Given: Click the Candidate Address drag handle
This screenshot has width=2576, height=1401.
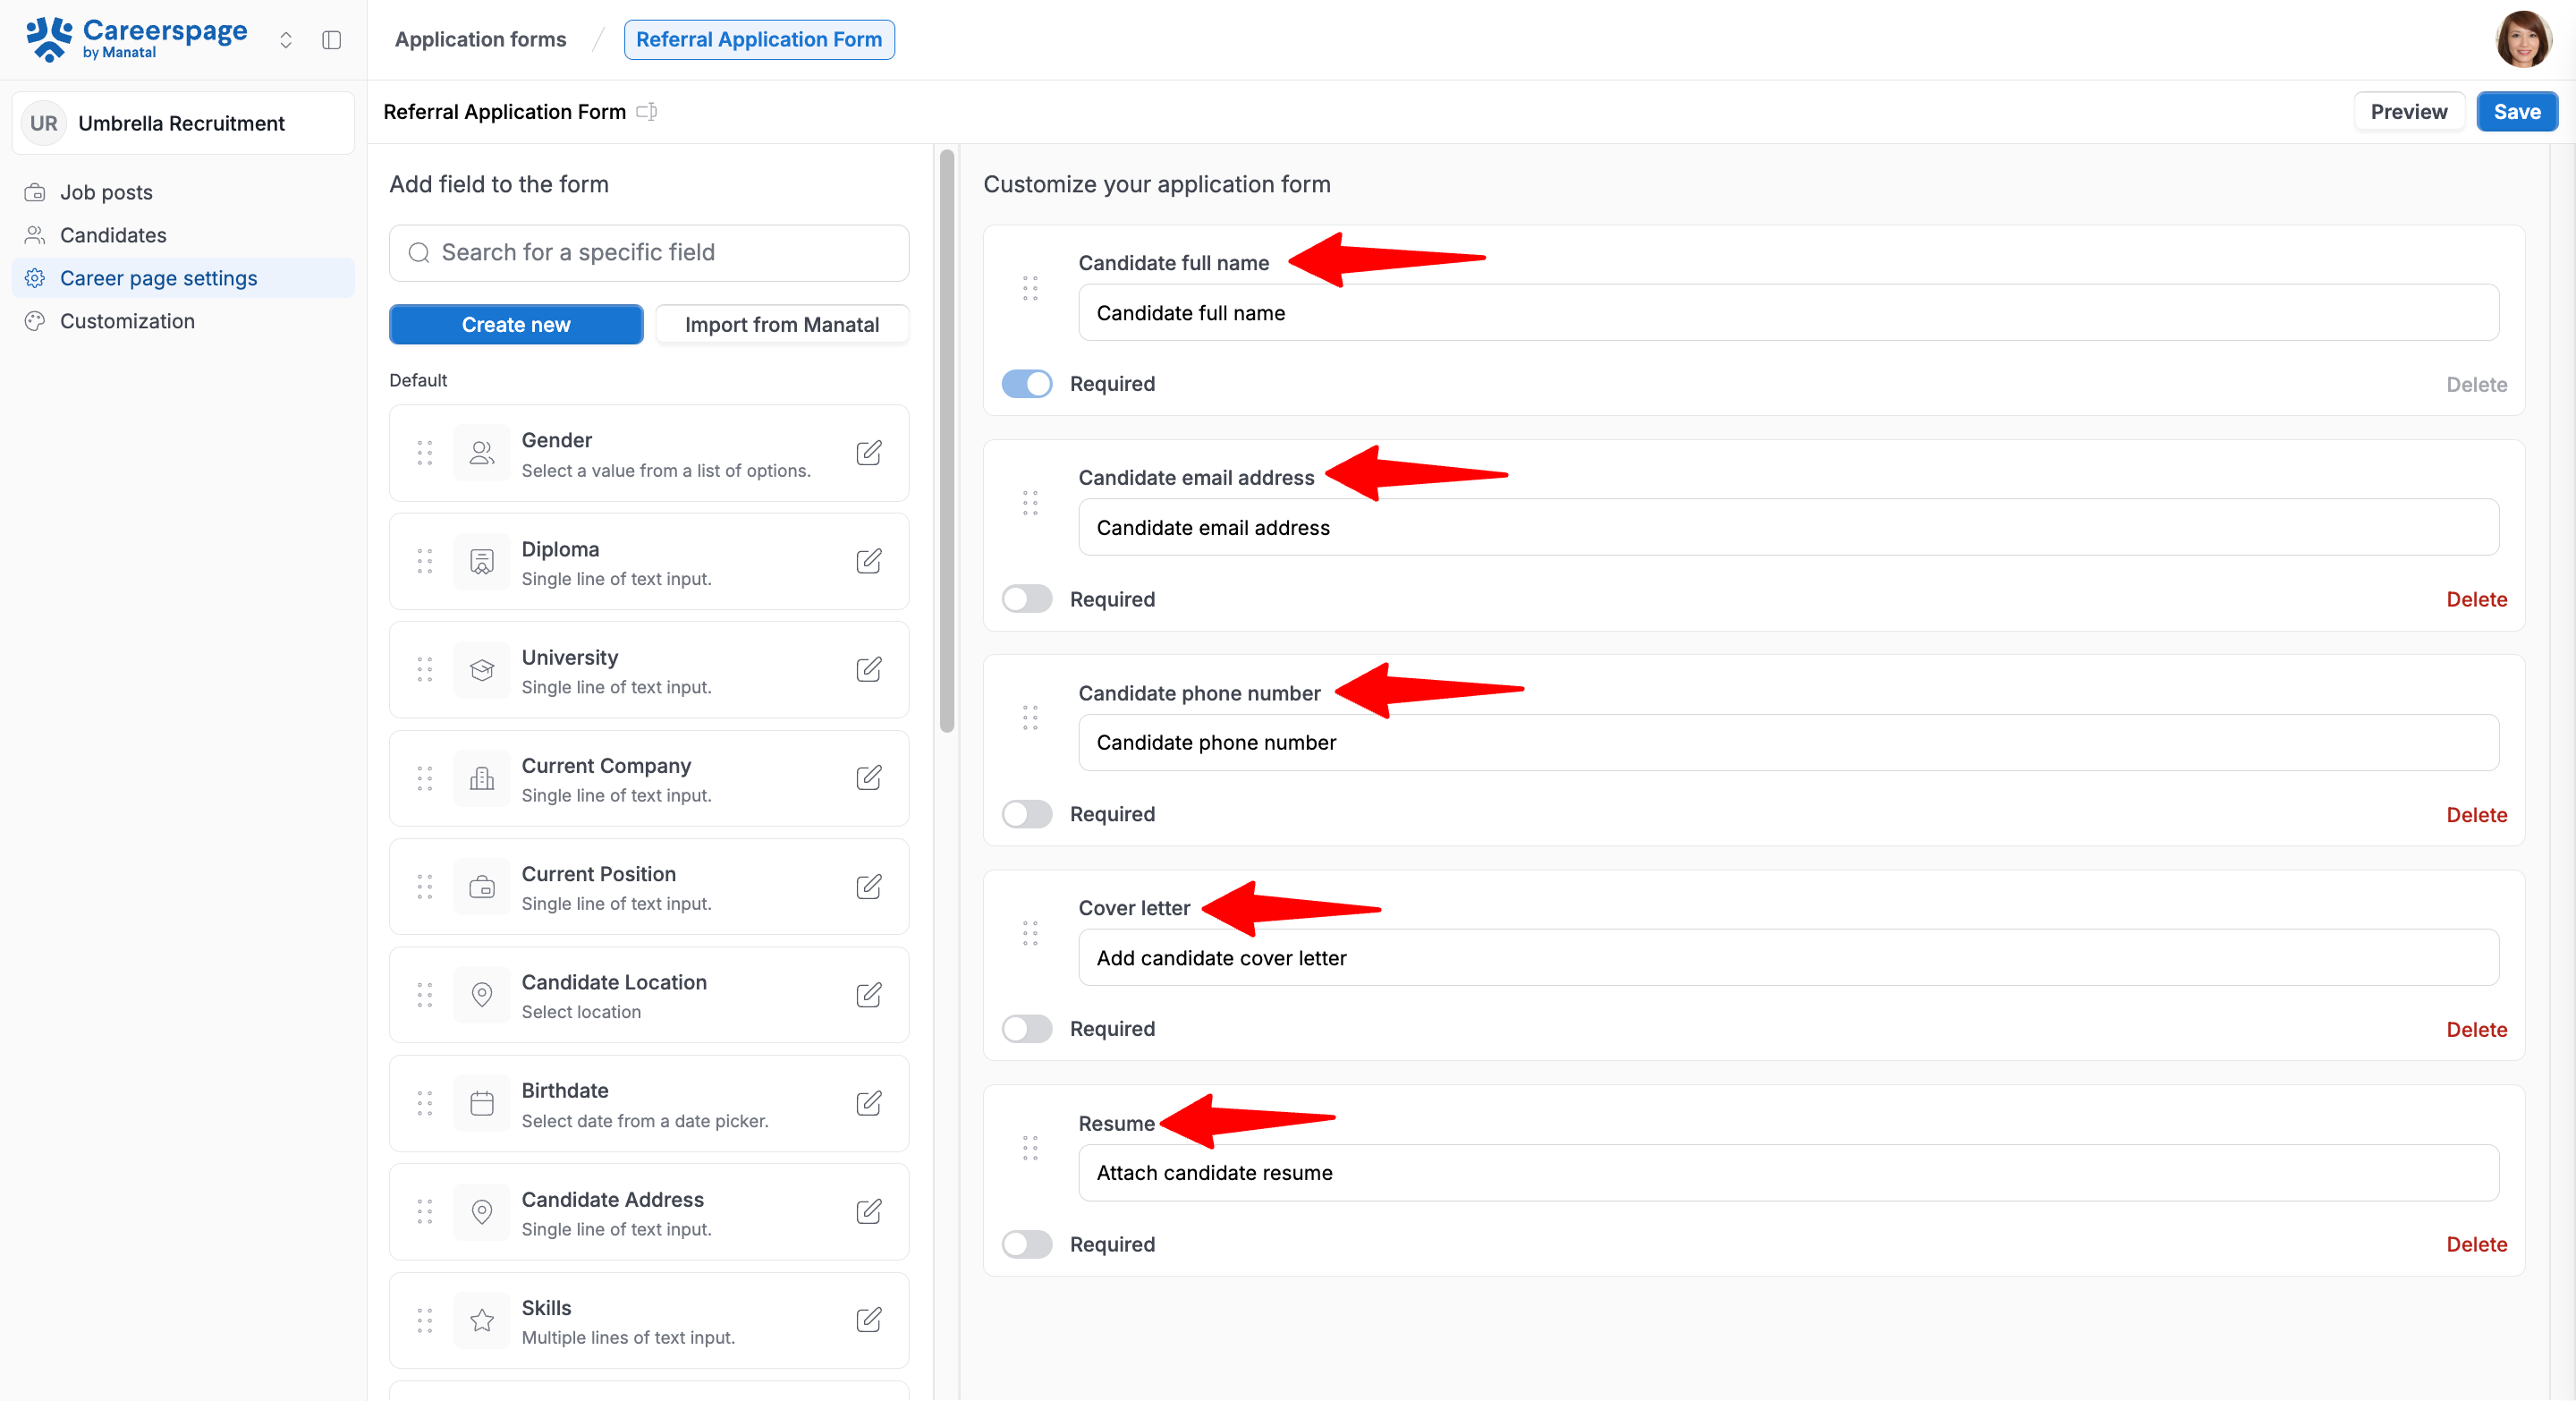Looking at the screenshot, I should [x=425, y=1212].
